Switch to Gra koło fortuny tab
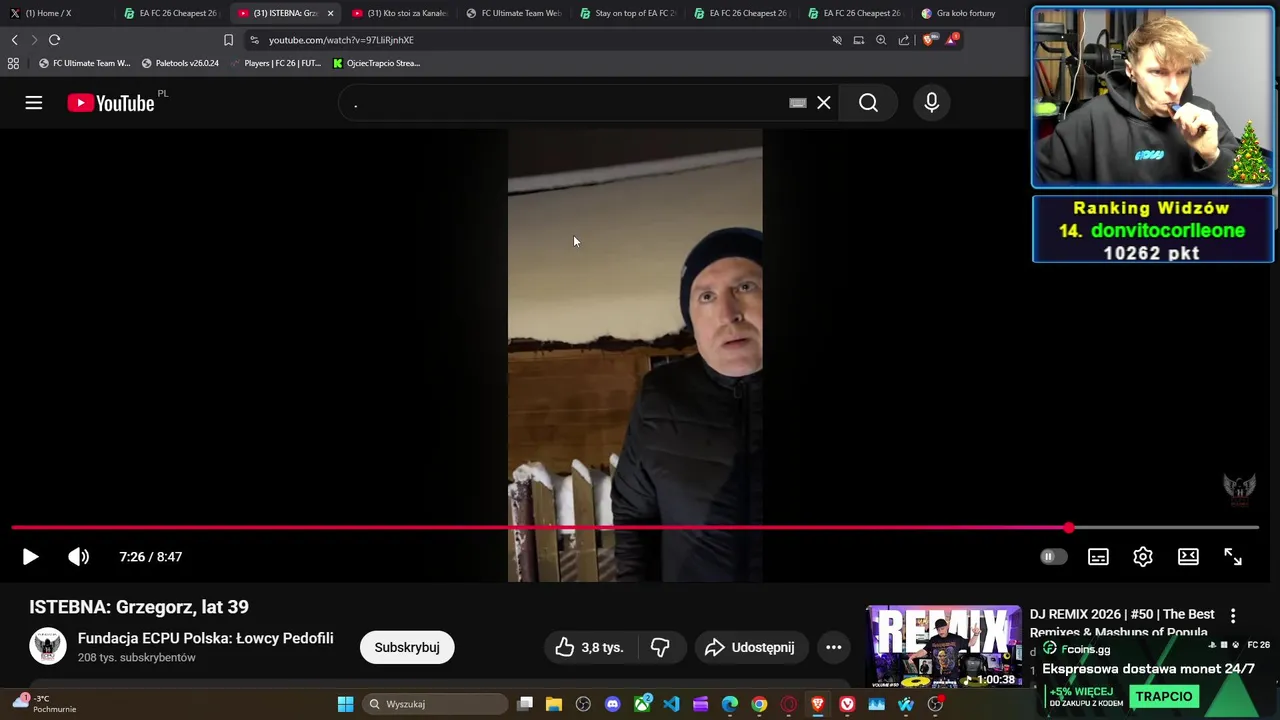This screenshot has width=1280, height=720. 958,13
